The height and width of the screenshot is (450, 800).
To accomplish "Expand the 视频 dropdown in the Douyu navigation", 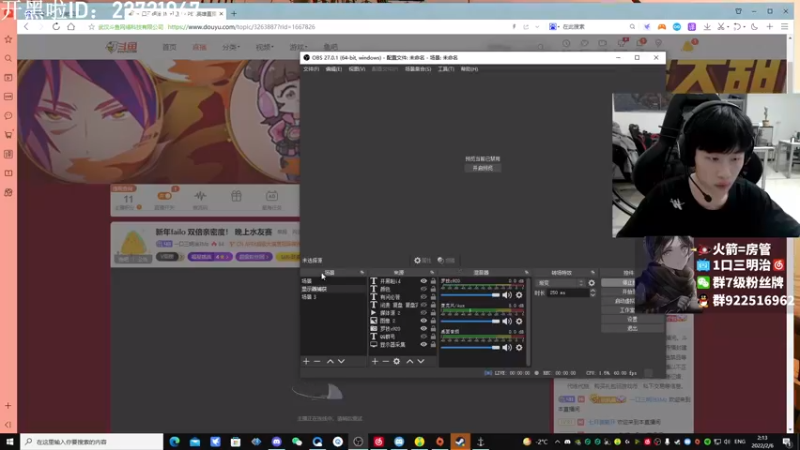I will [264, 47].
